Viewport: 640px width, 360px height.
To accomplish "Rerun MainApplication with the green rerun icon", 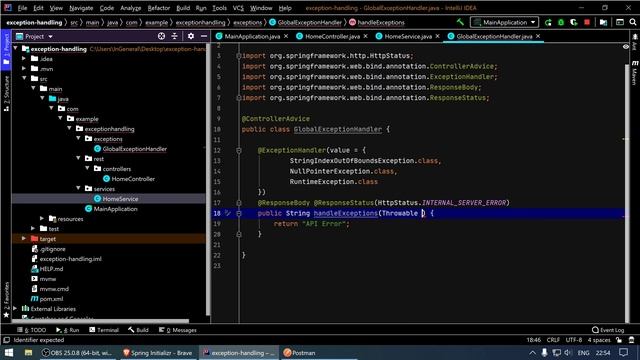I will pyautogui.click(x=548, y=22).
